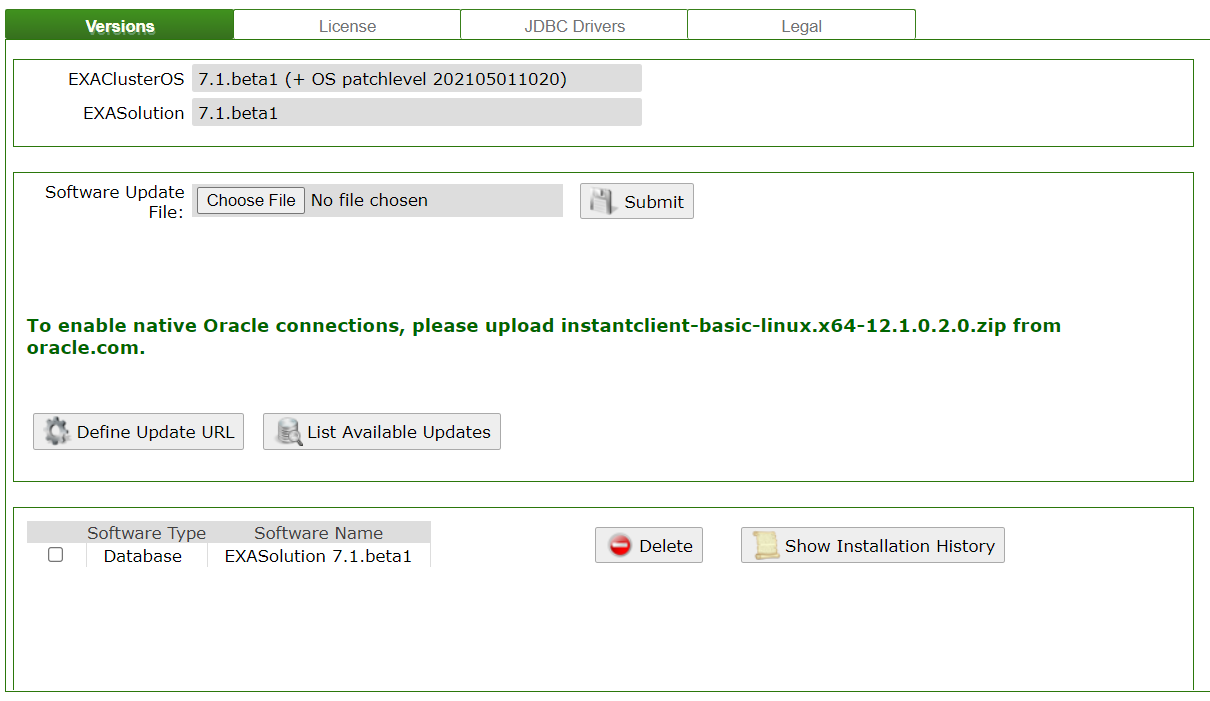Image resolution: width=1210 pixels, height=701 pixels.
Task: Tick the EXASolution 7.1.beta1 Database row checkbox
Action: click(56, 554)
